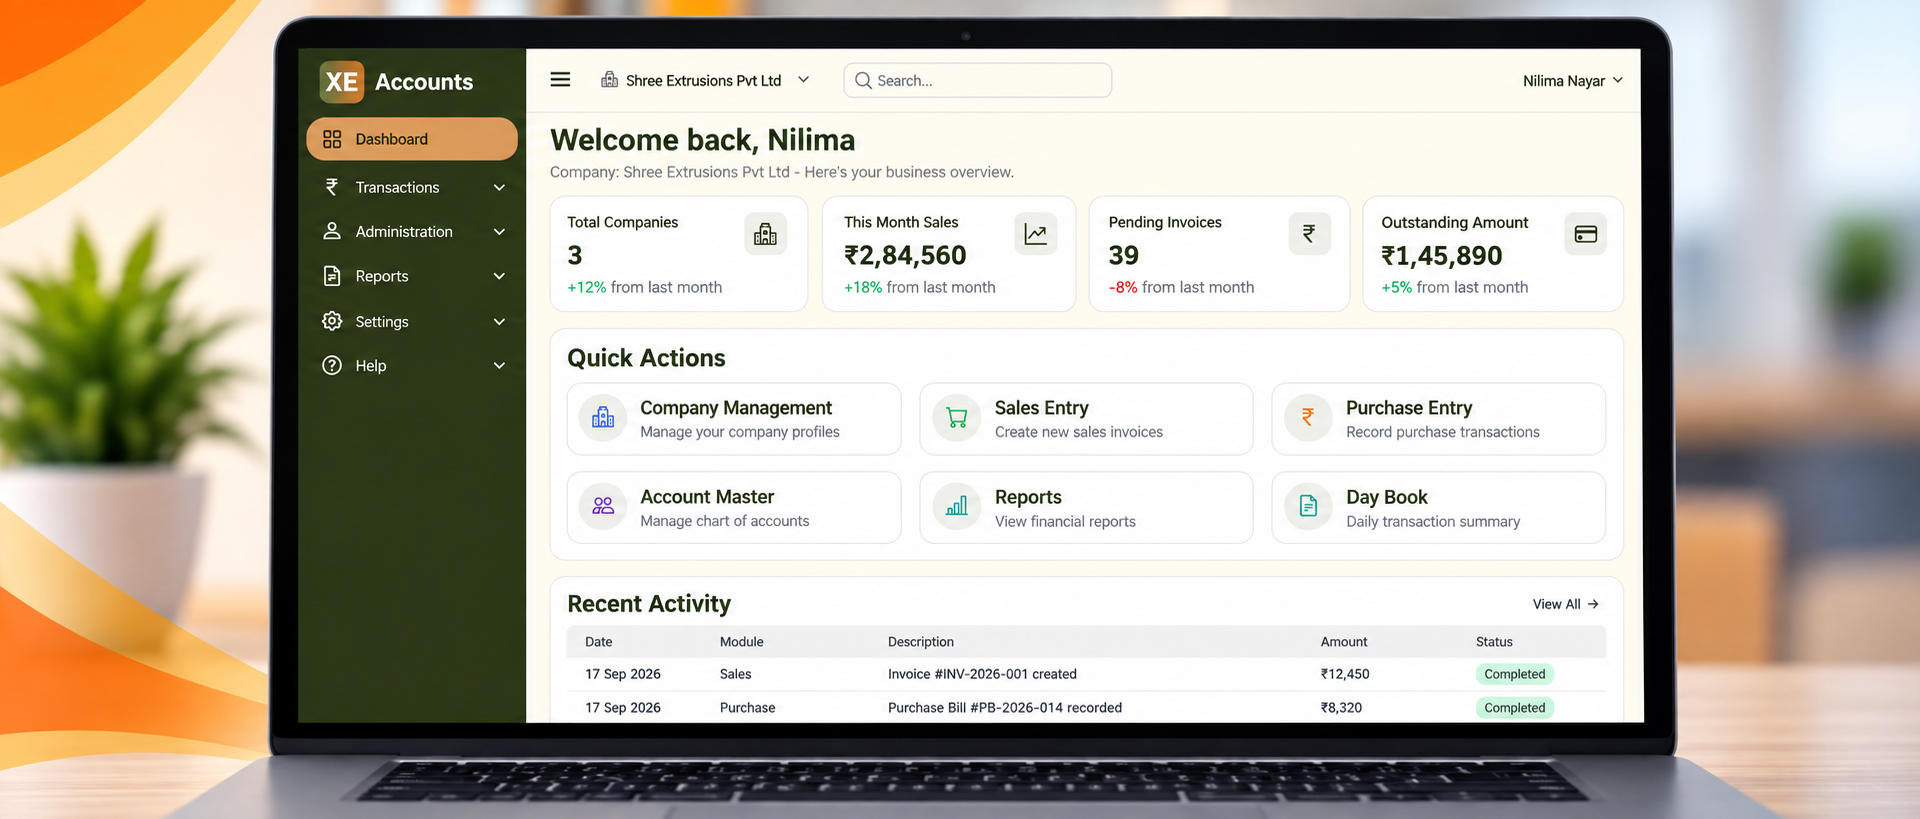This screenshot has height=819, width=1920.
Task: Click the Help question mark icon
Action: [332, 365]
